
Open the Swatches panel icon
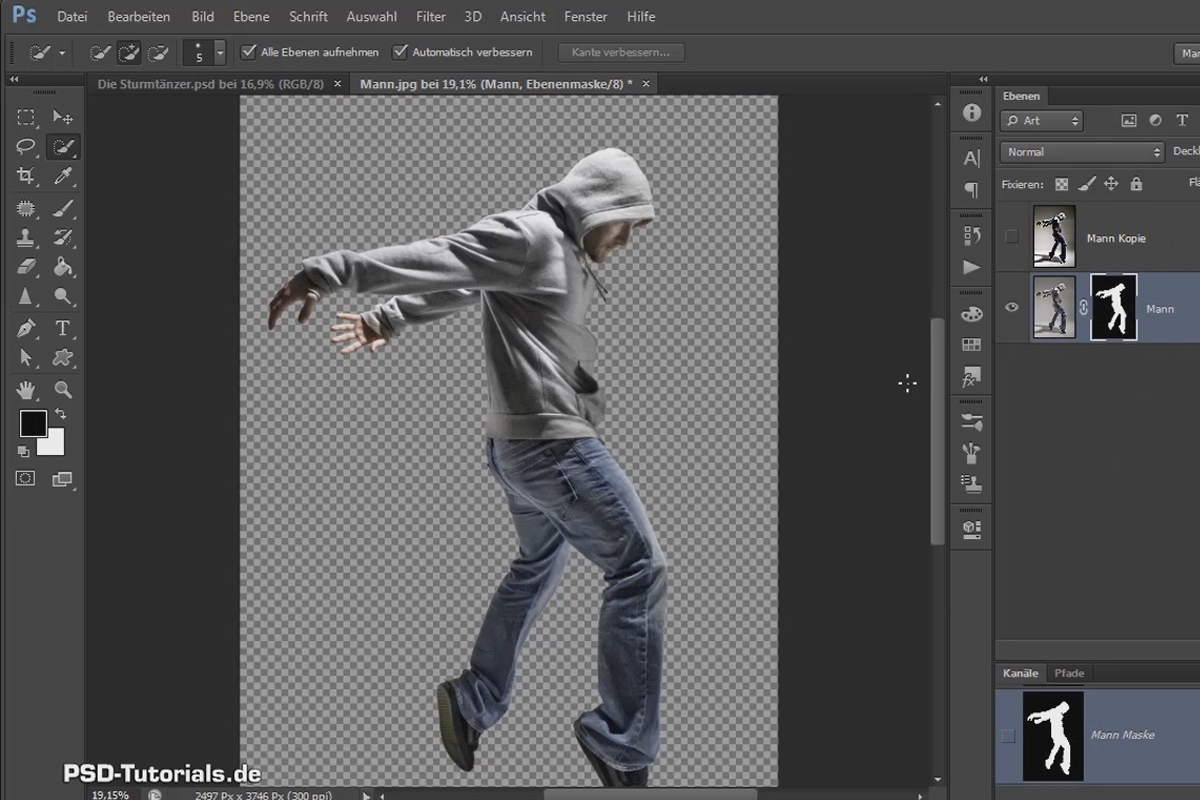[x=971, y=345]
